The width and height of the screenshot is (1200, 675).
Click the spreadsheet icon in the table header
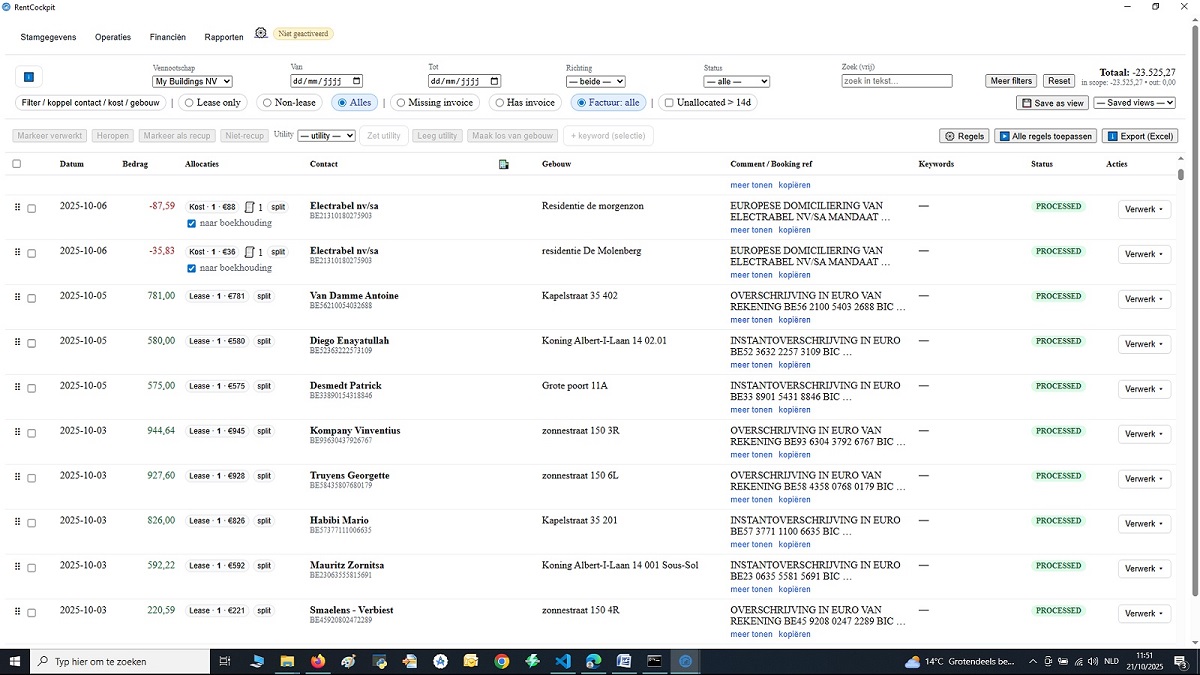503,164
